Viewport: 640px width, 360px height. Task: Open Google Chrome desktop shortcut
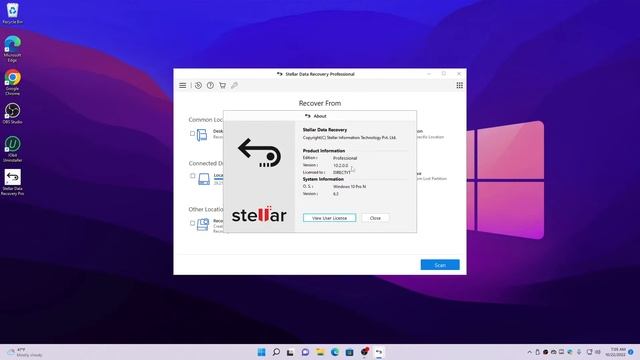pyautogui.click(x=12, y=82)
